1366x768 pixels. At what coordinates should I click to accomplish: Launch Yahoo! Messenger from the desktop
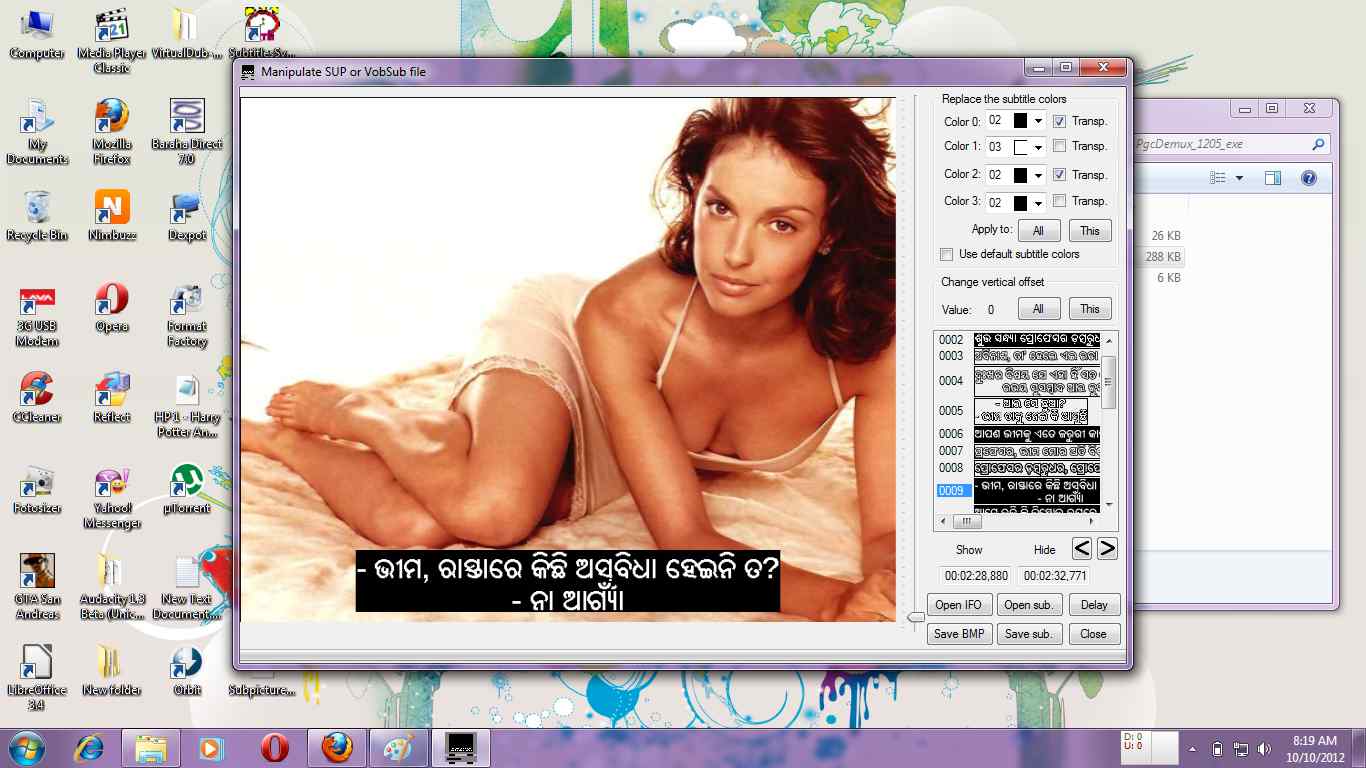point(112,497)
